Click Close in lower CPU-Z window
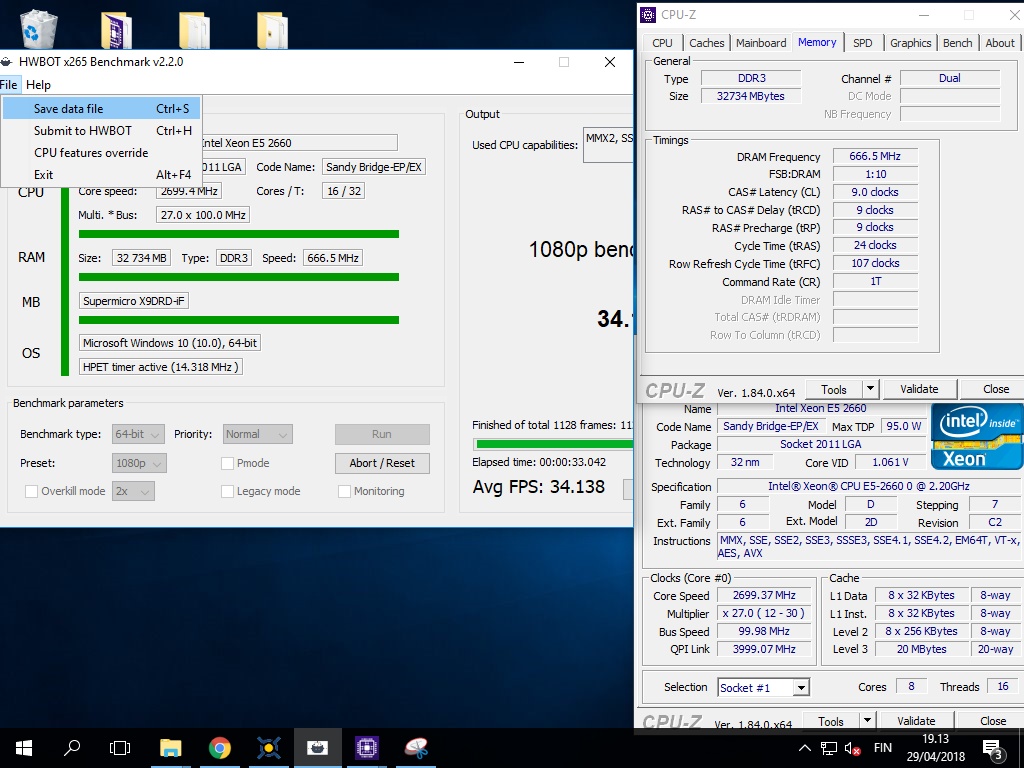Screen dimensions: 1024x768 coord(992,721)
